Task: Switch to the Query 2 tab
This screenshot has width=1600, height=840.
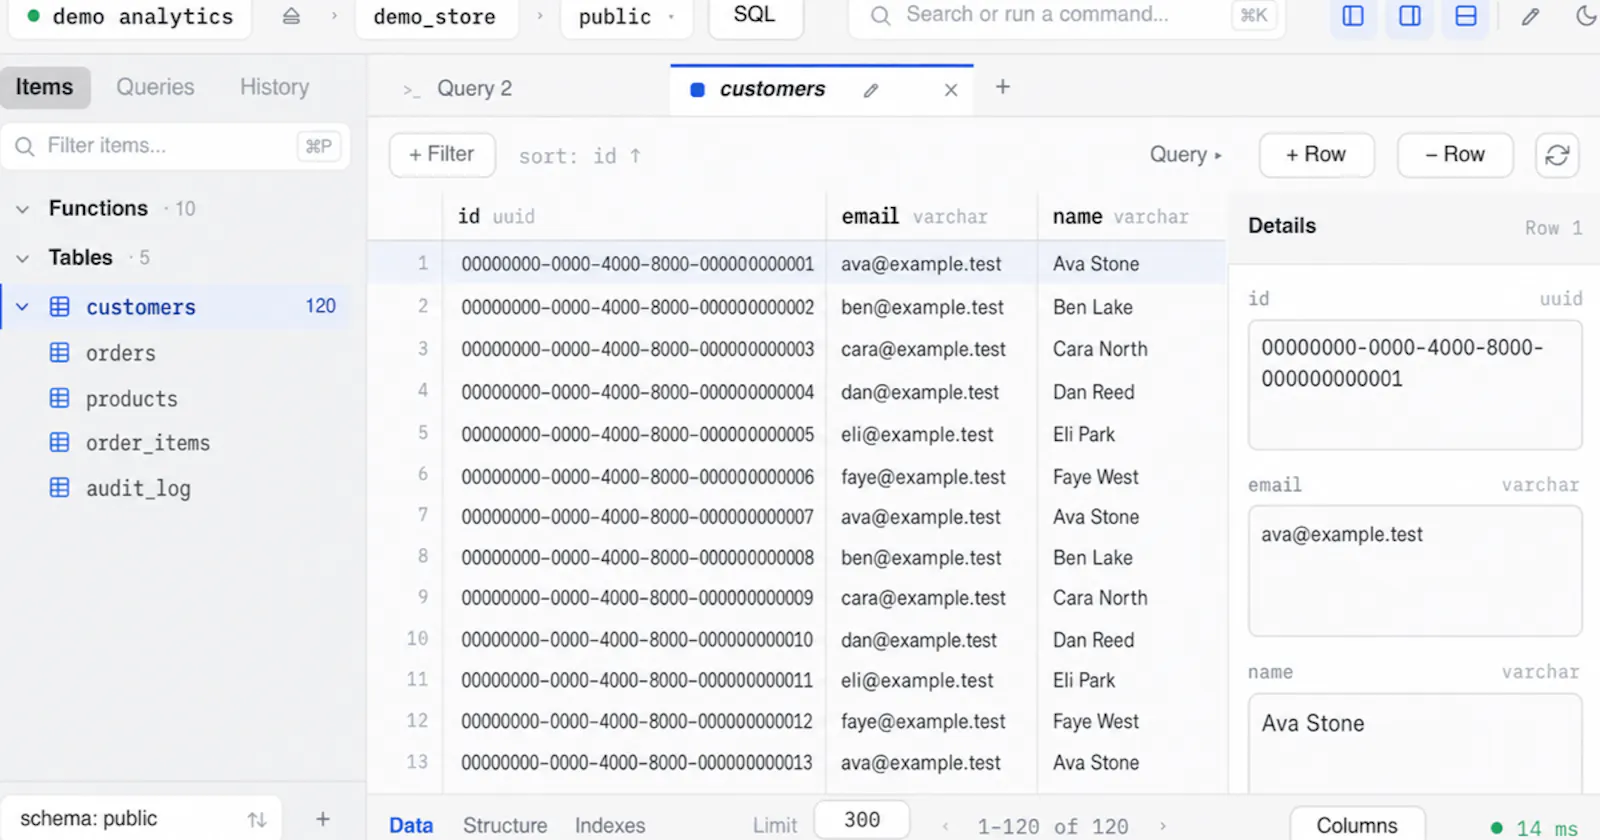Action: pos(474,88)
